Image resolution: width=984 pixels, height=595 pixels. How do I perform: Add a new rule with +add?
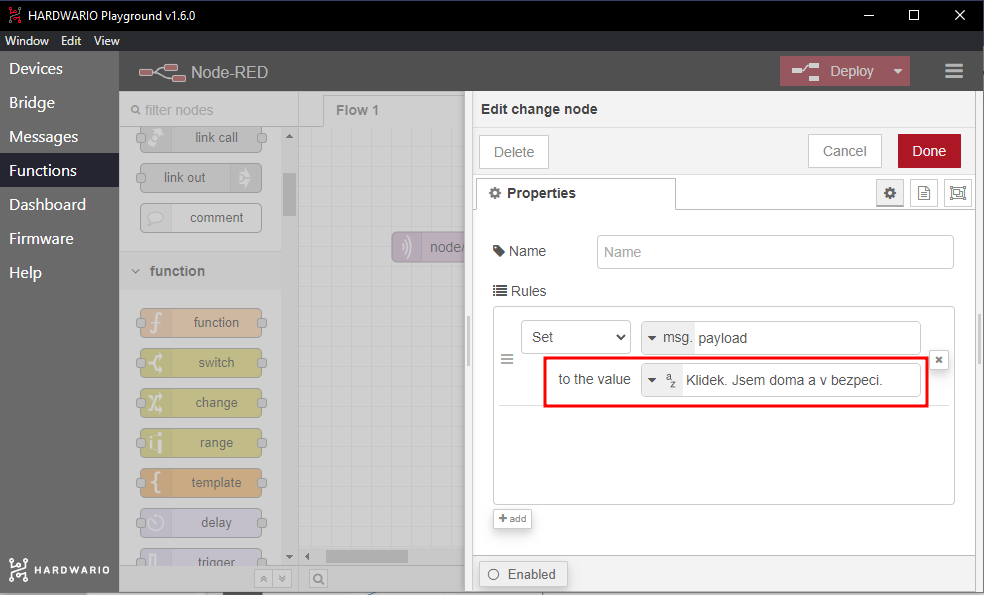coord(512,518)
